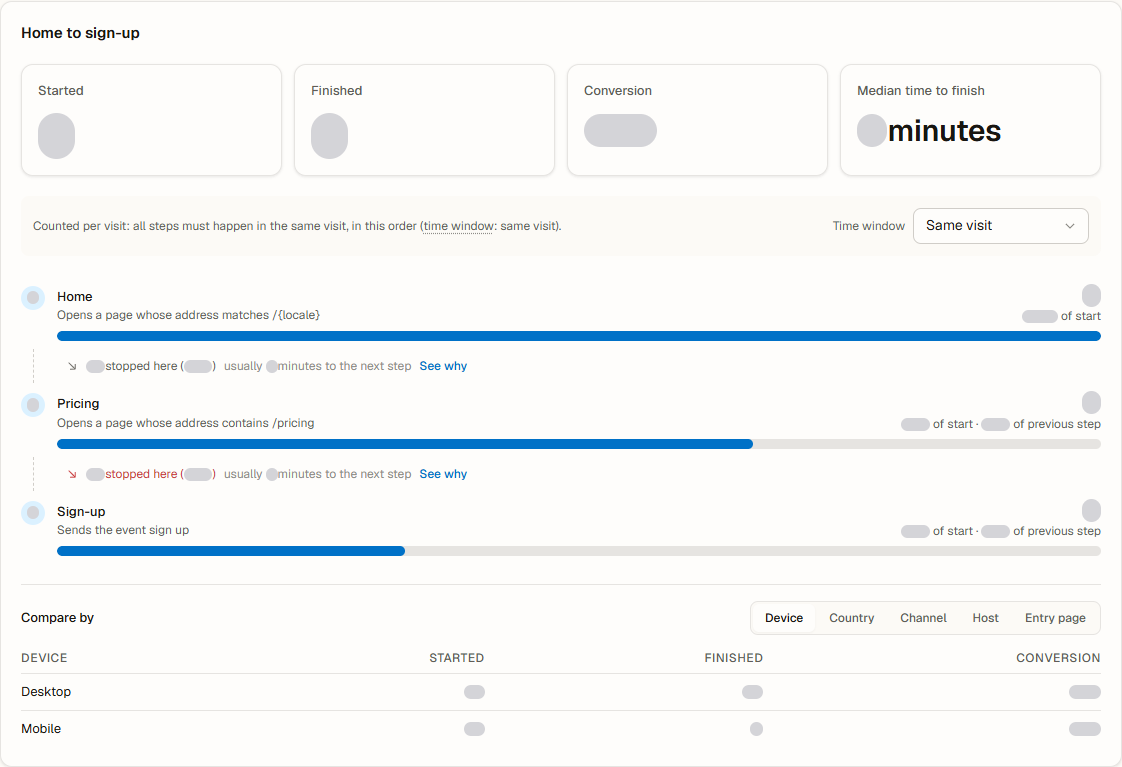Switch to the Device compare tab
The height and width of the screenshot is (767, 1122).
[784, 618]
